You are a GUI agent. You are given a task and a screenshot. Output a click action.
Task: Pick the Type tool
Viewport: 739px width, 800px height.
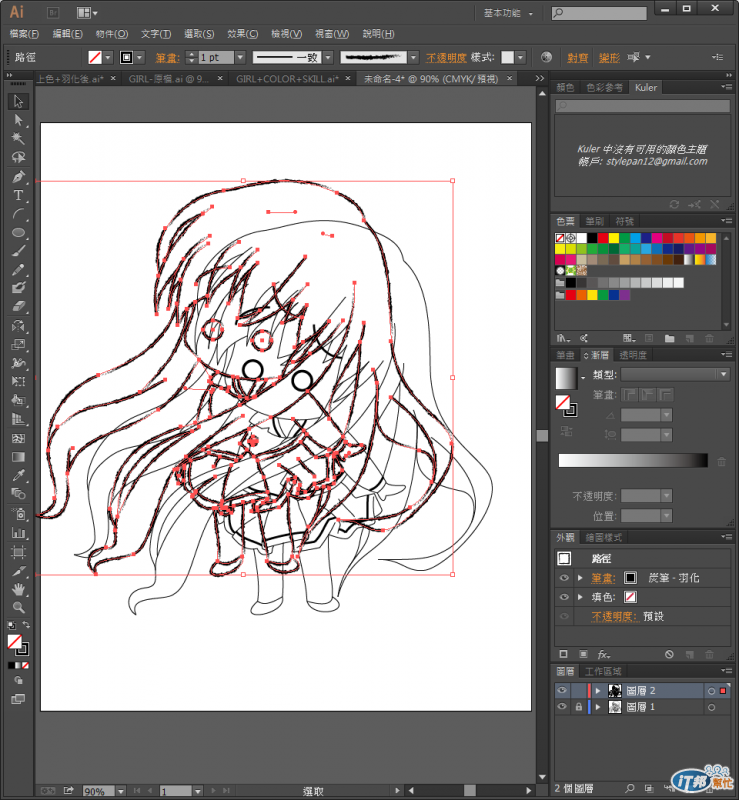18,195
